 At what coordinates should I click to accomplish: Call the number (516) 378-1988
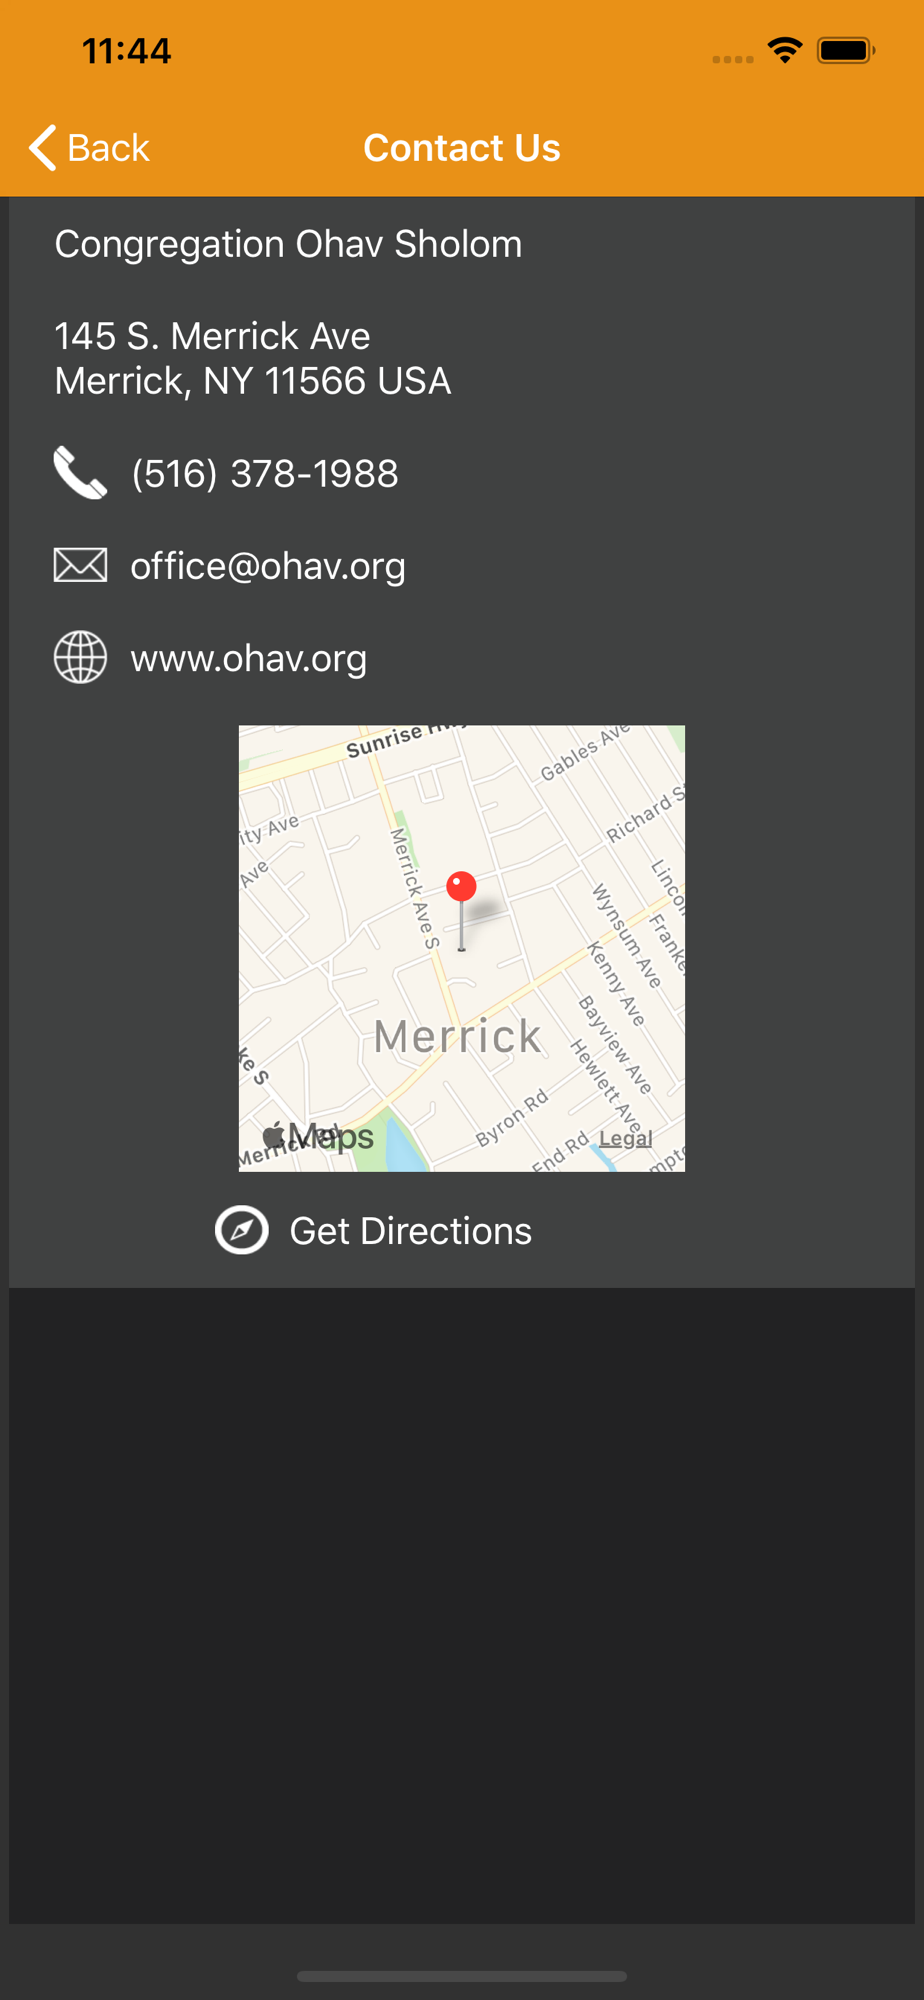coord(264,473)
